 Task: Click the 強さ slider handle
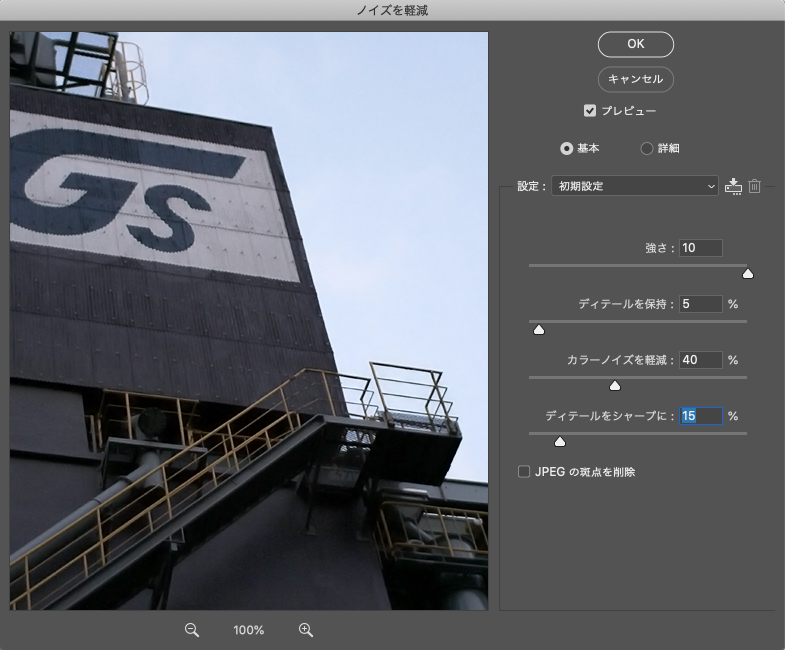click(747, 273)
